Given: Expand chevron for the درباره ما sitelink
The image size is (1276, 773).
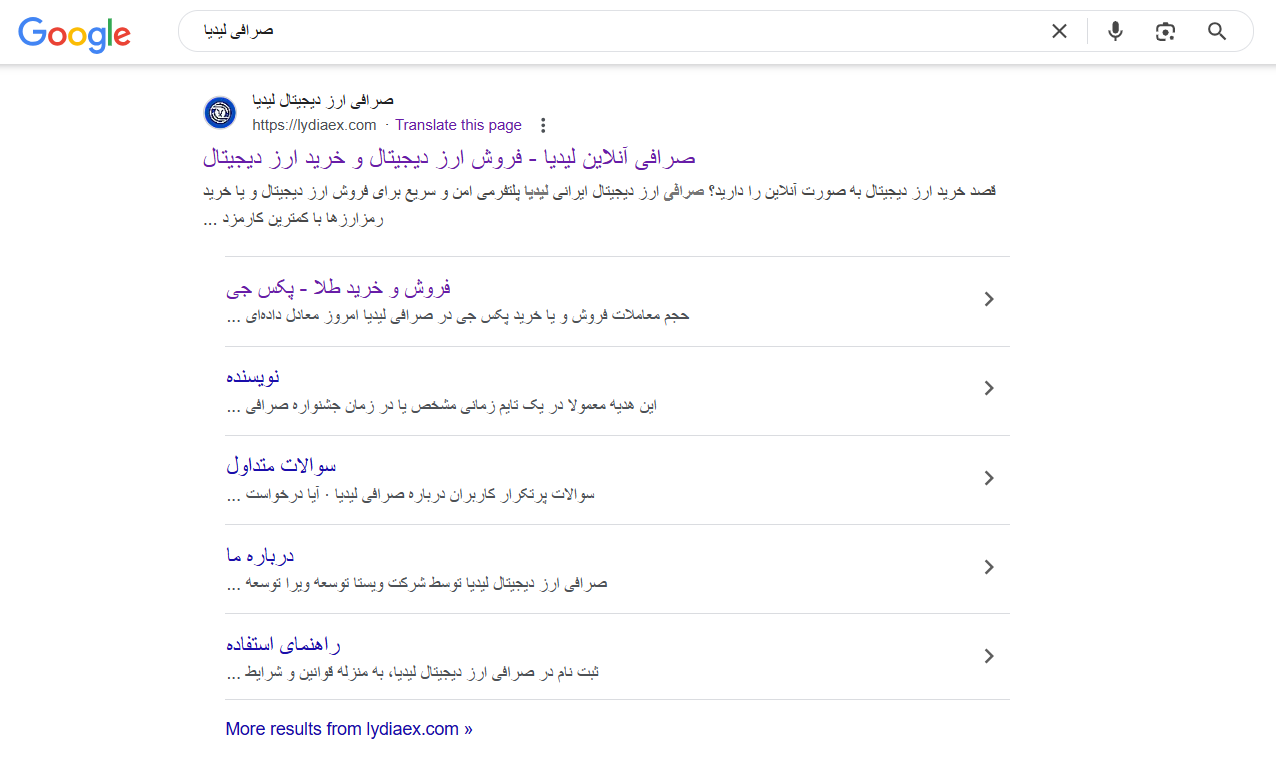Looking at the screenshot, I should coord(989,567).
